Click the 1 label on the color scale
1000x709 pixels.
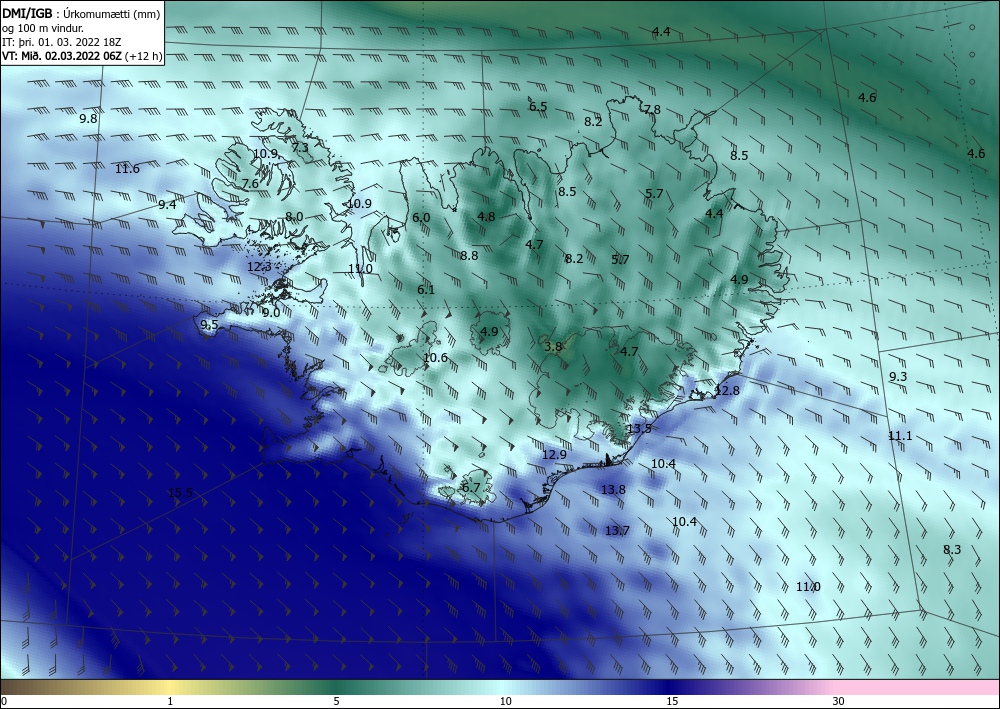[x=170, y=702]
